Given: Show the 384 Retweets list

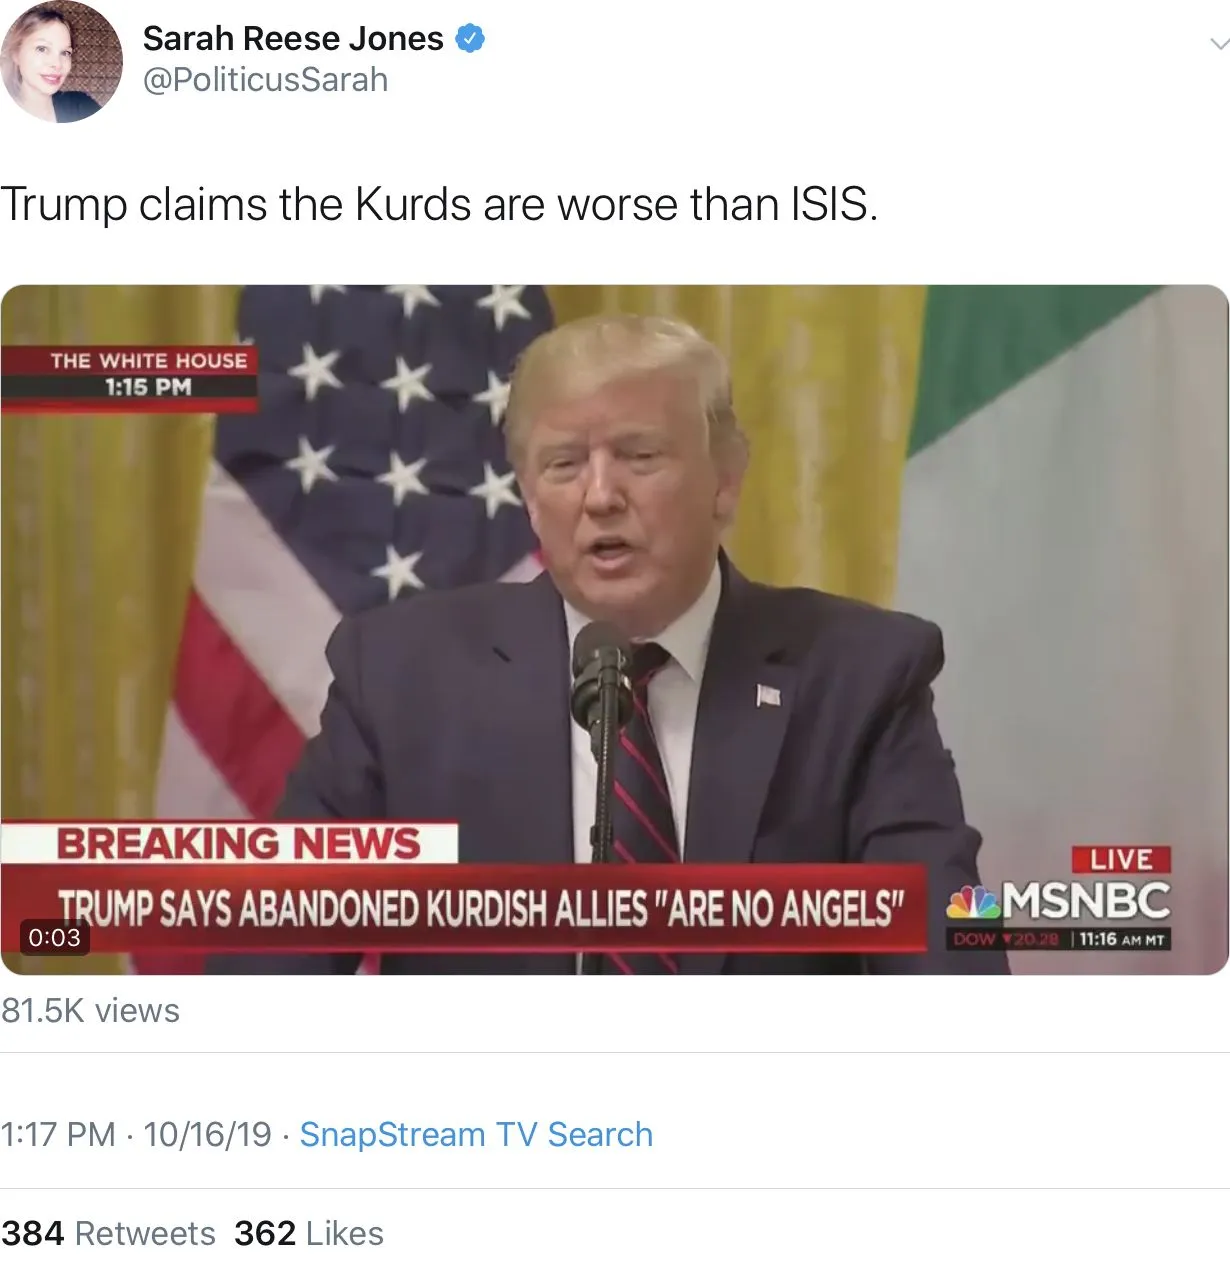Looking at the screenshot, I should (x=108, y=1233).
